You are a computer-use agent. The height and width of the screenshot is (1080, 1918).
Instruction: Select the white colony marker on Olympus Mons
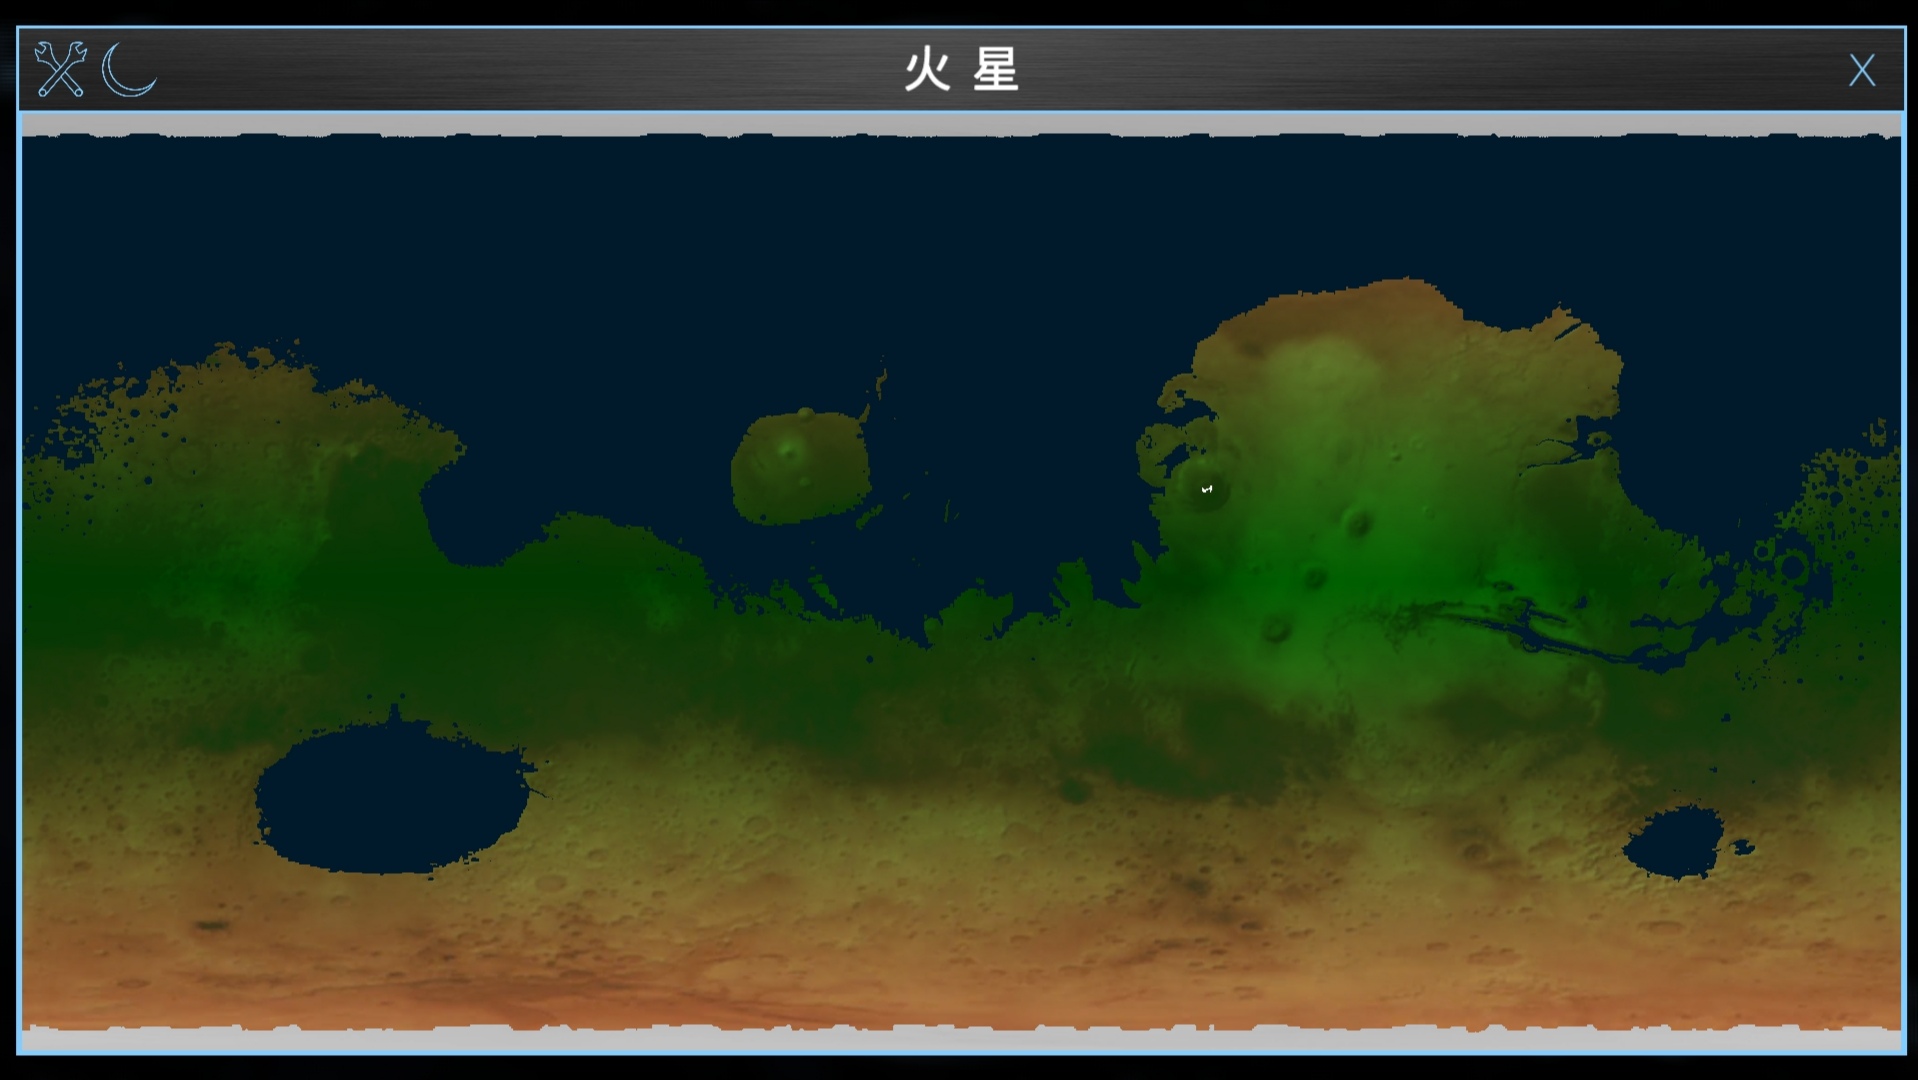pos(1206,489)
